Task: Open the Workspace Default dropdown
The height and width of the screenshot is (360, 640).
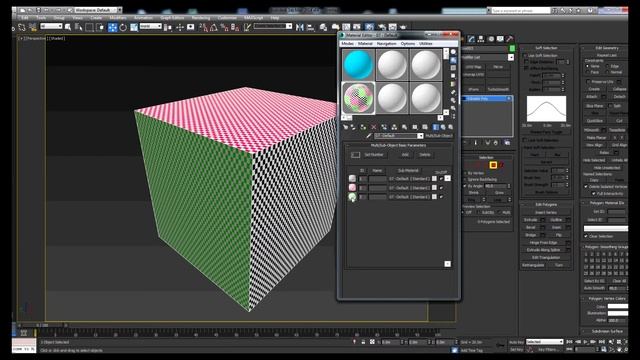Action: tap(119, 10)
